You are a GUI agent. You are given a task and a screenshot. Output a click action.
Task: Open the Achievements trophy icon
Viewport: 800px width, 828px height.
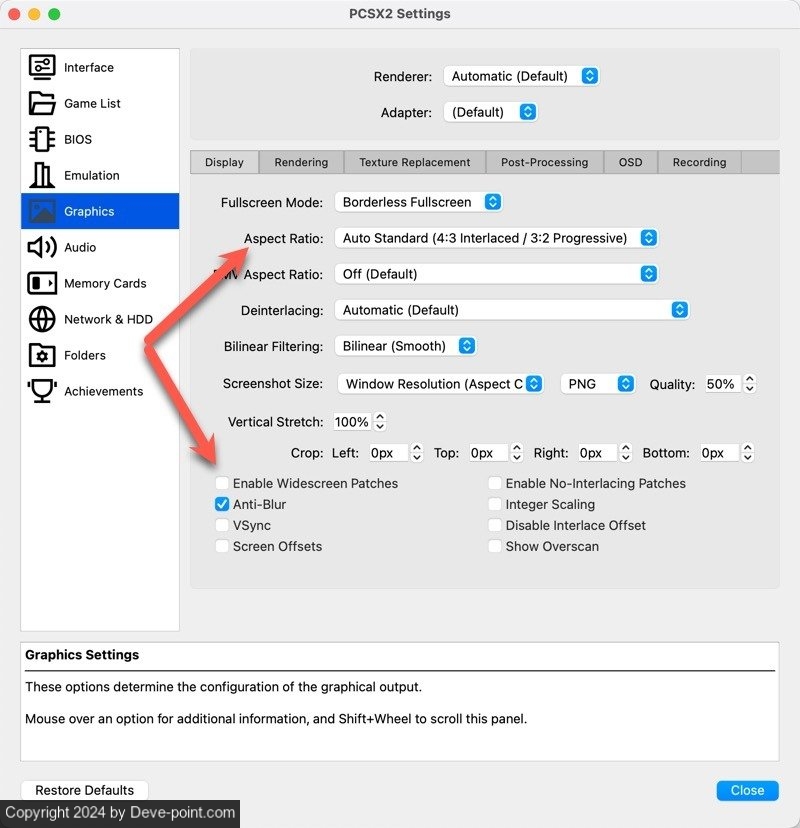[x=42, y=391]
